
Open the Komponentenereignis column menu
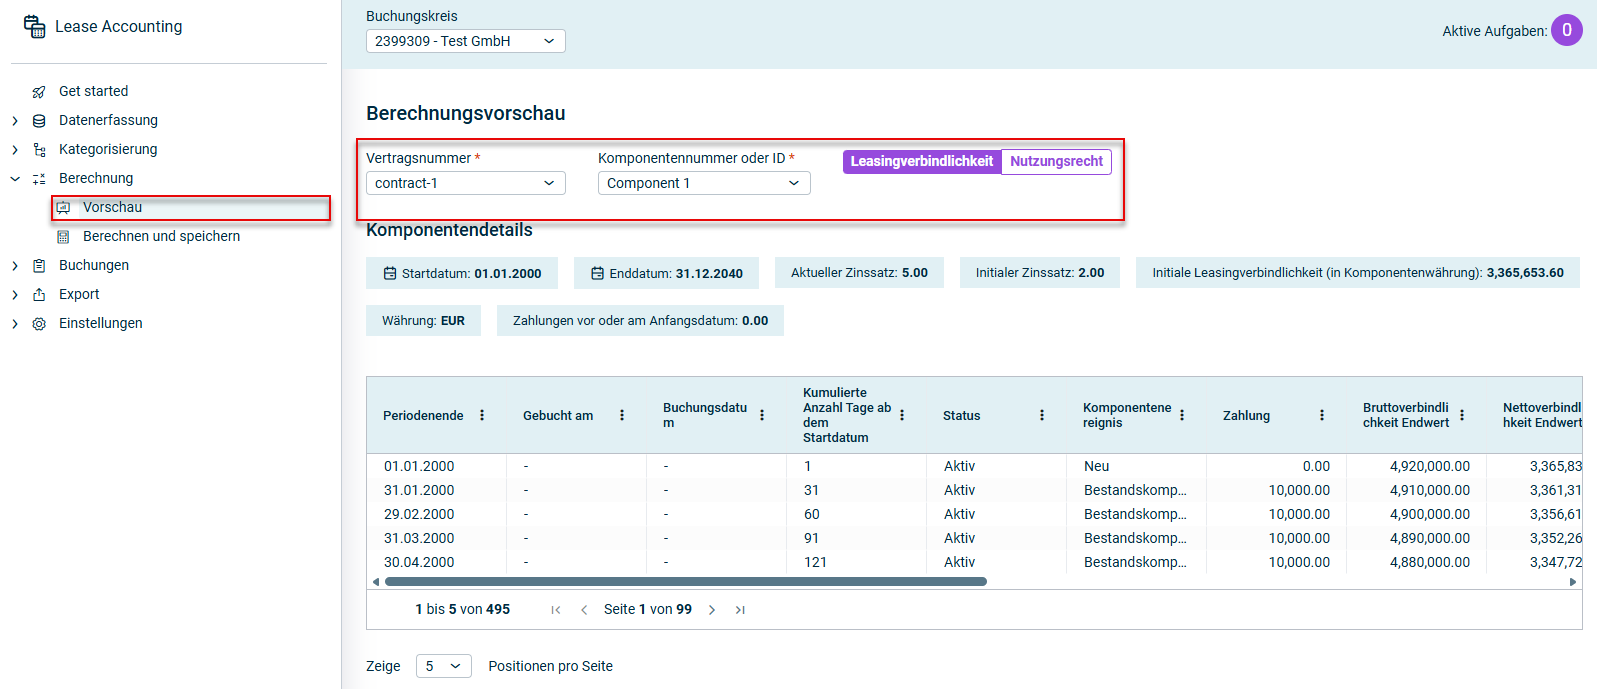pos(1182,415)
